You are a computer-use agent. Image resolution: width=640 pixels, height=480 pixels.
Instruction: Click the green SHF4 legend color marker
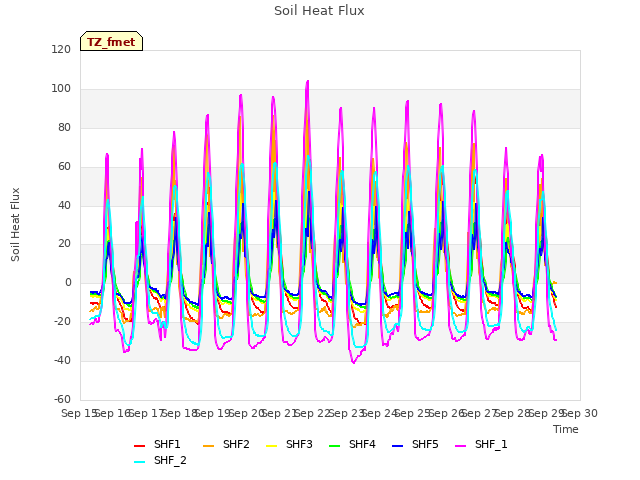click(x=334, y=446)
